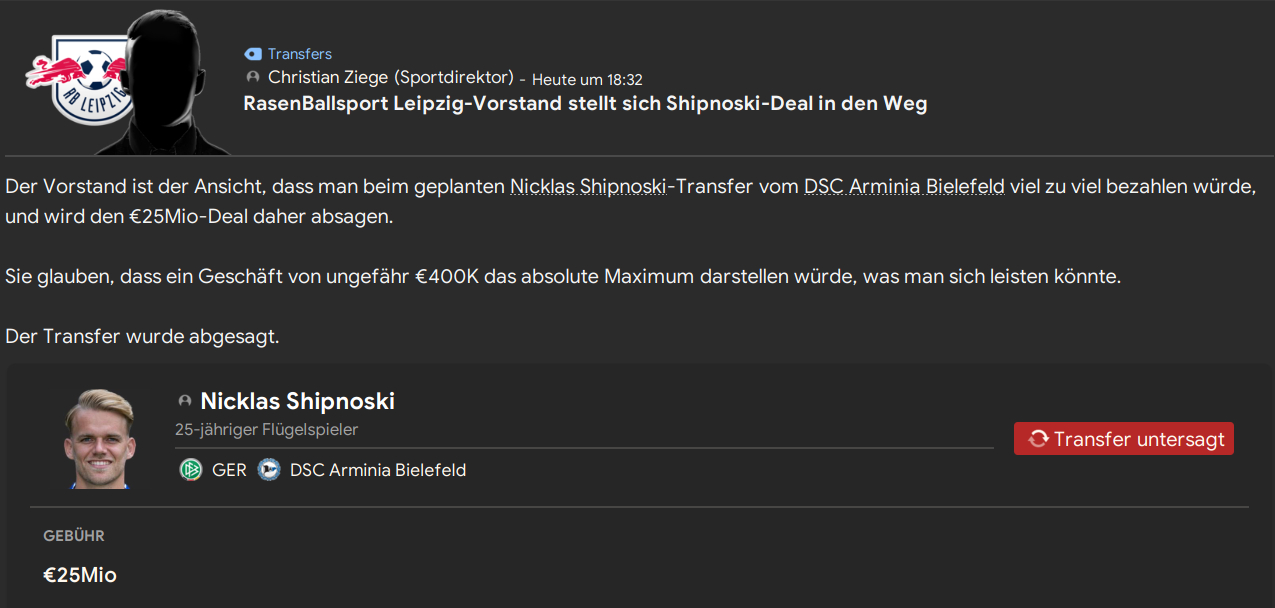Select the headline about the Shipnoski deal
Image resolution: width=1275 pixels, height=608 pixels.
pyautogui.click(x=585, y=103)
